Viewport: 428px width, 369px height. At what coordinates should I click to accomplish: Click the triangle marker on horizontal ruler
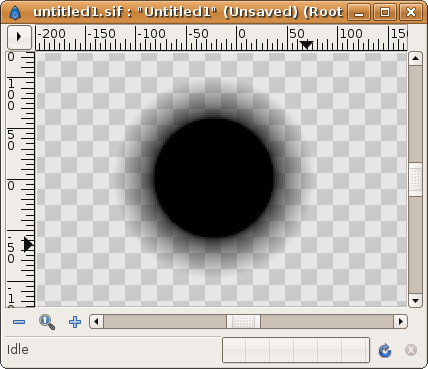[x=307, y=45]
